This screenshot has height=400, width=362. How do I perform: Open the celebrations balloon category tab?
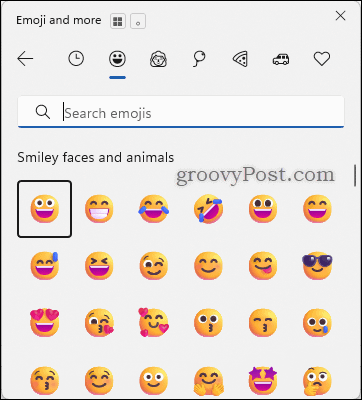click(199, 59)
